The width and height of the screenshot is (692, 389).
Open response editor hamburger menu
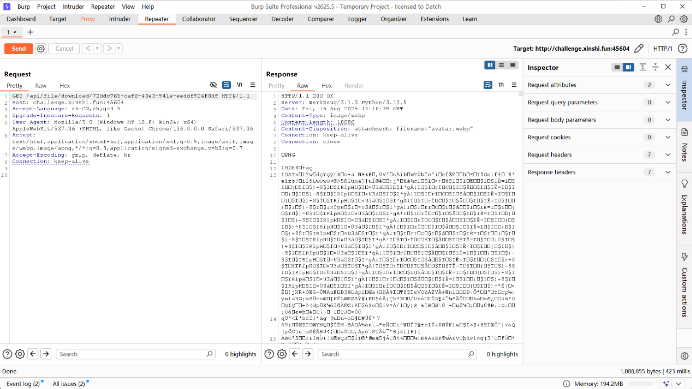(x=514, y=85)
